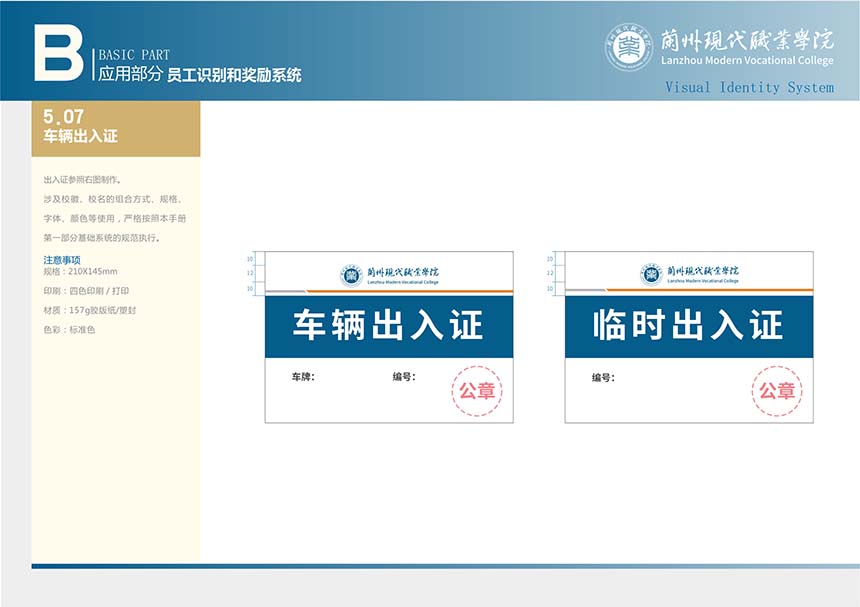Click the 员工识别和奖励系统 header title
Screen dimensions: 860x607
[234, 75]
